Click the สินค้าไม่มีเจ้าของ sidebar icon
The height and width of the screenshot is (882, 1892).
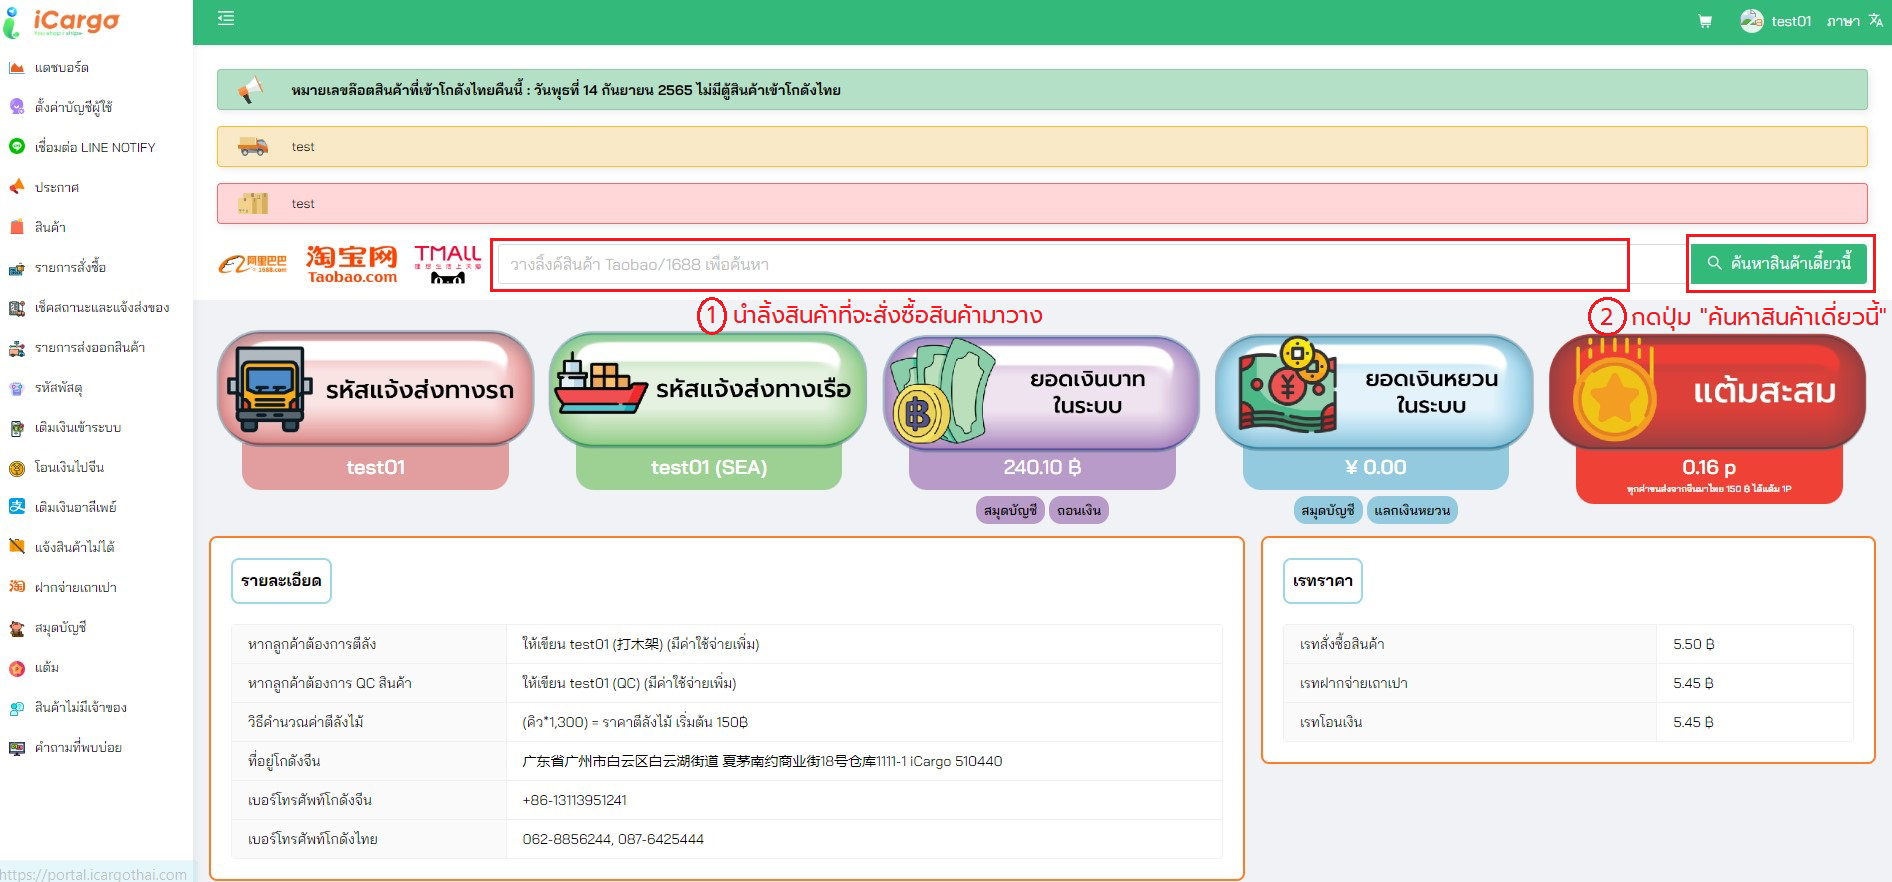pos(16,708)
